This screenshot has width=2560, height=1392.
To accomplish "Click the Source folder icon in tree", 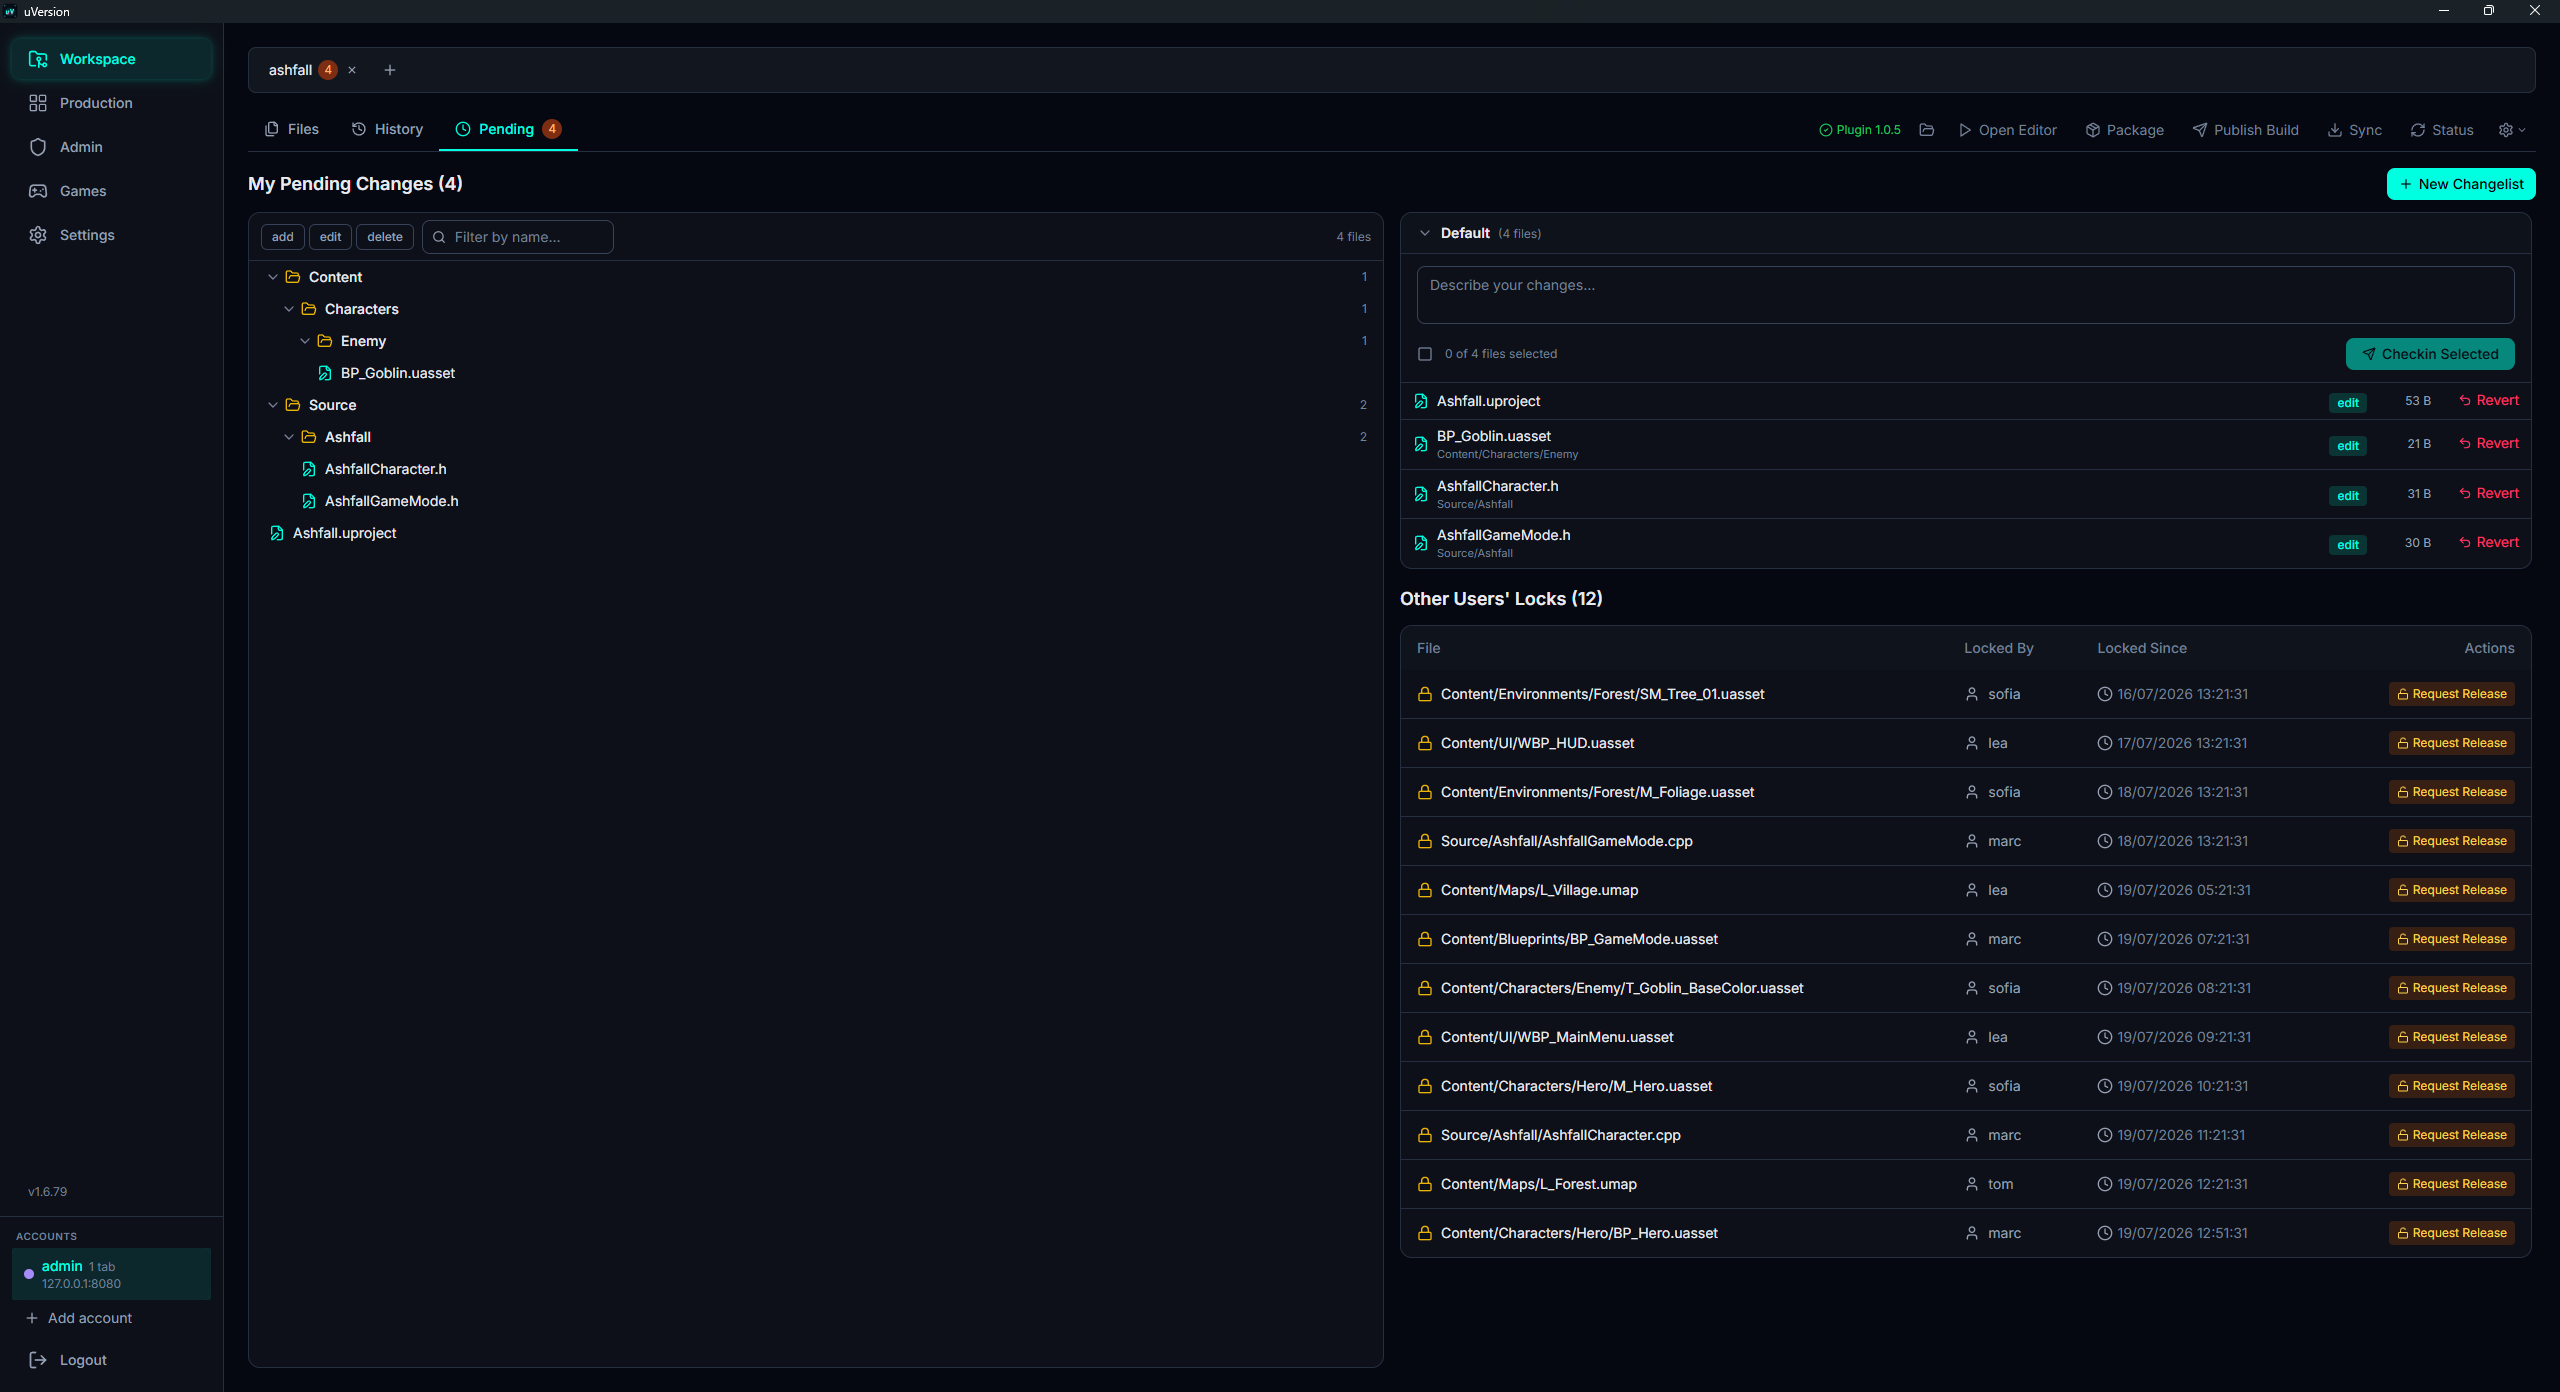I will click(293, 405).
